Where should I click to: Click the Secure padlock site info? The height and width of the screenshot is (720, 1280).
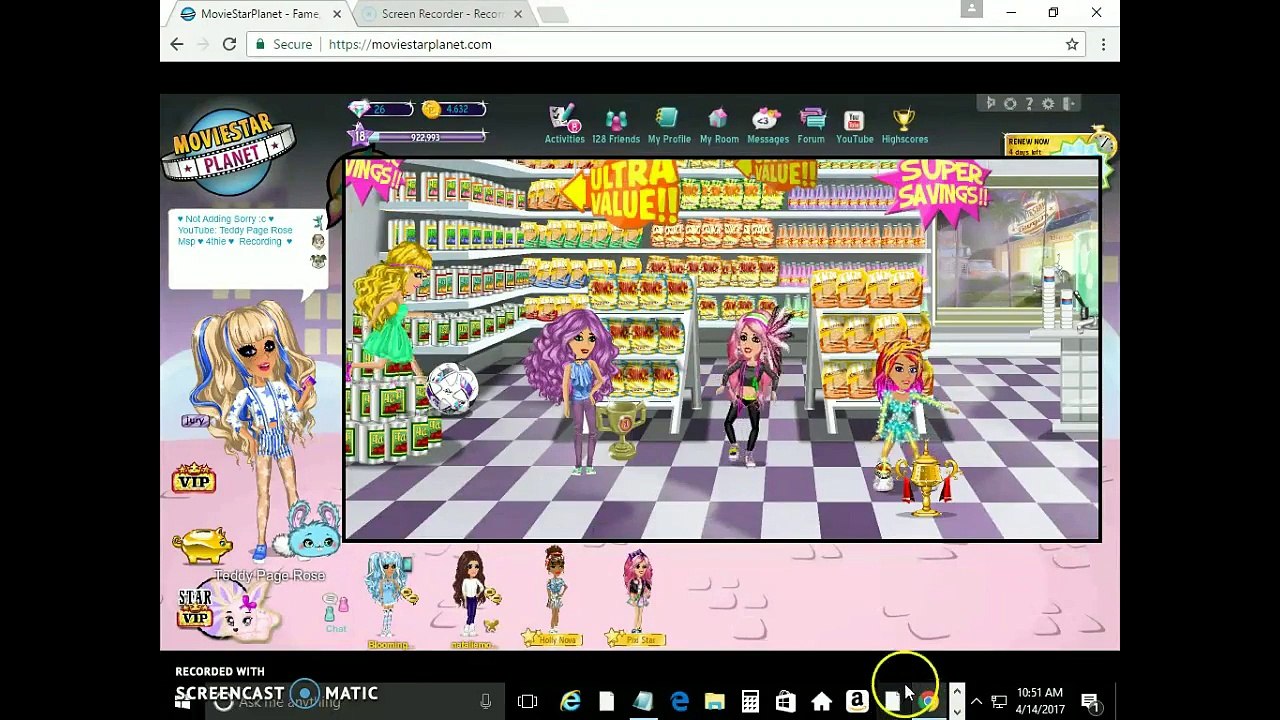coord(284,44)
